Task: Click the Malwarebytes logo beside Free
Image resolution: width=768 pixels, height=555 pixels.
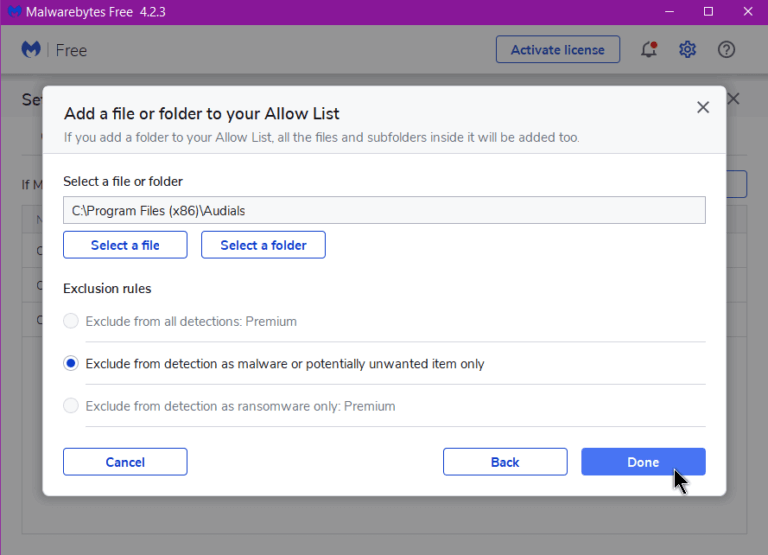Action: [x=31, y=49]
